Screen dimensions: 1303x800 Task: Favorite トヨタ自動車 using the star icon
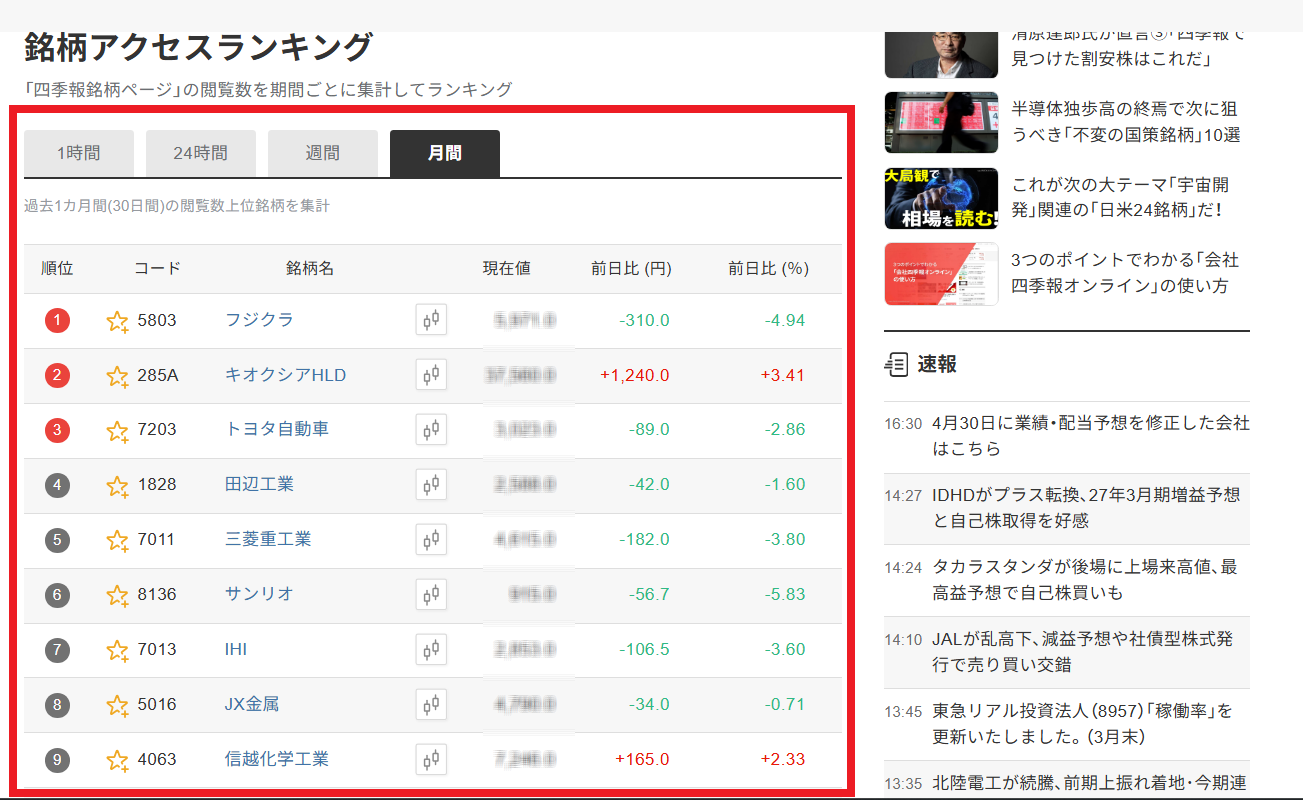118,430
